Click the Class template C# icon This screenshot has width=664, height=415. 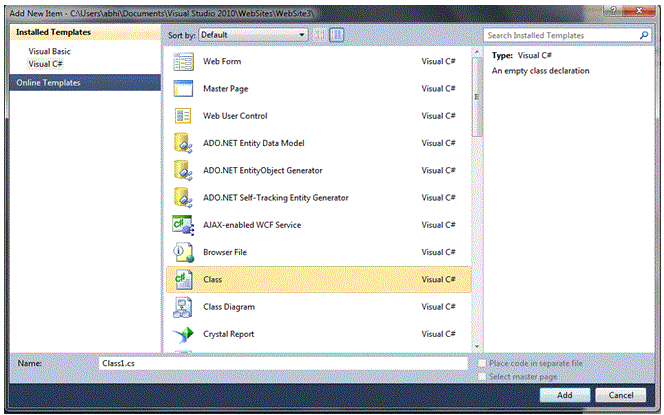(183, 279)
